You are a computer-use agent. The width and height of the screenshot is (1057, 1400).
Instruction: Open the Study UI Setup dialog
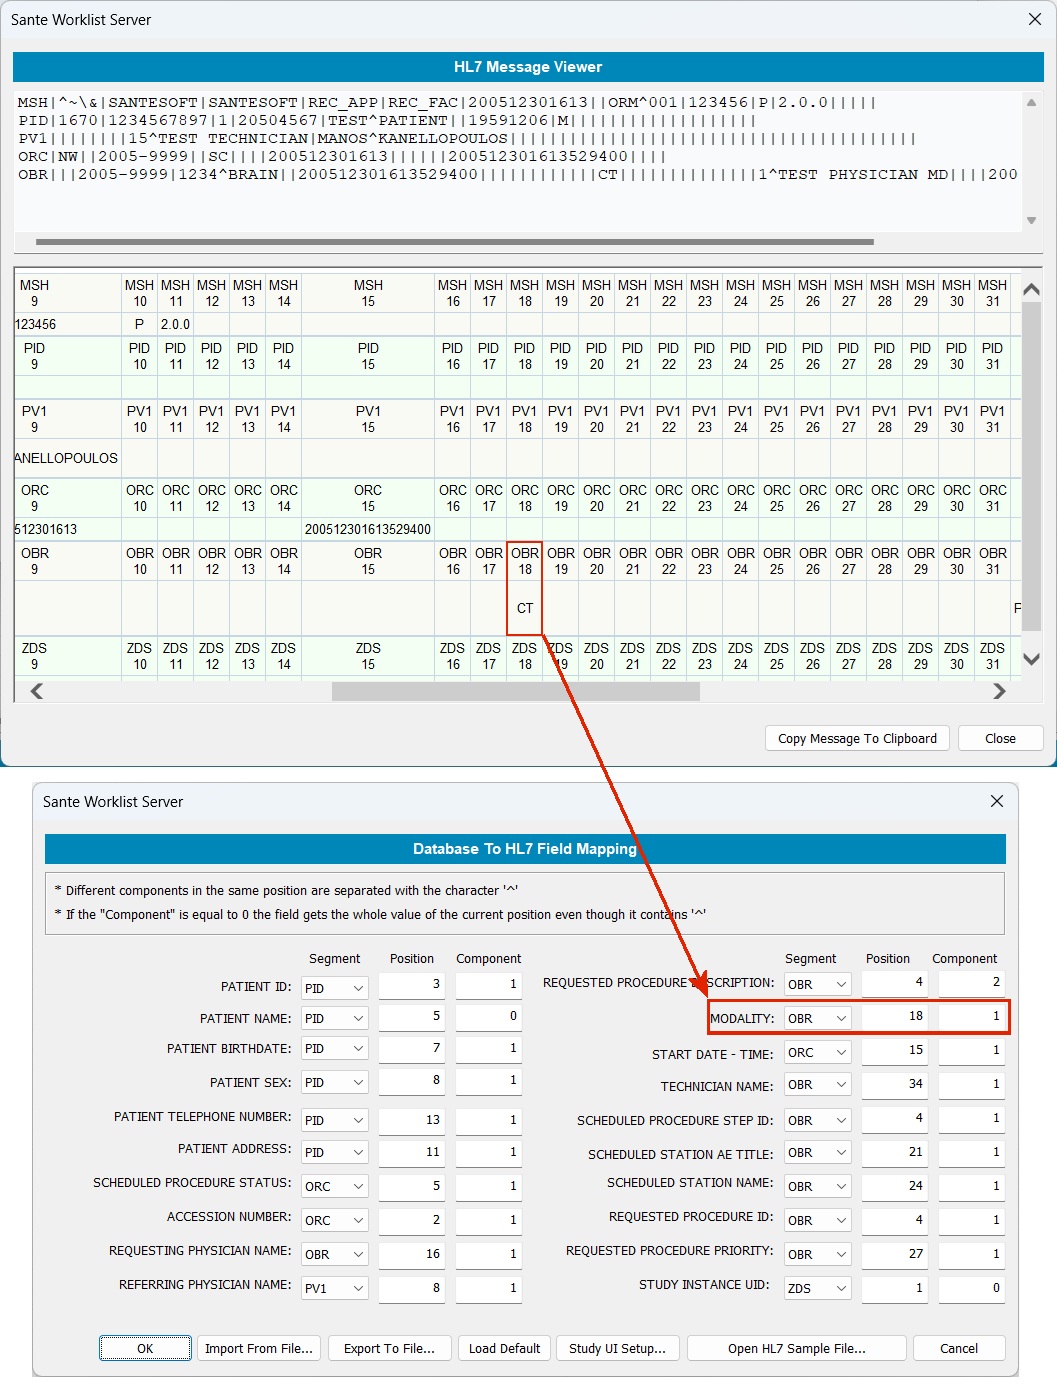pyautogui.click(x=617, y=1348)
